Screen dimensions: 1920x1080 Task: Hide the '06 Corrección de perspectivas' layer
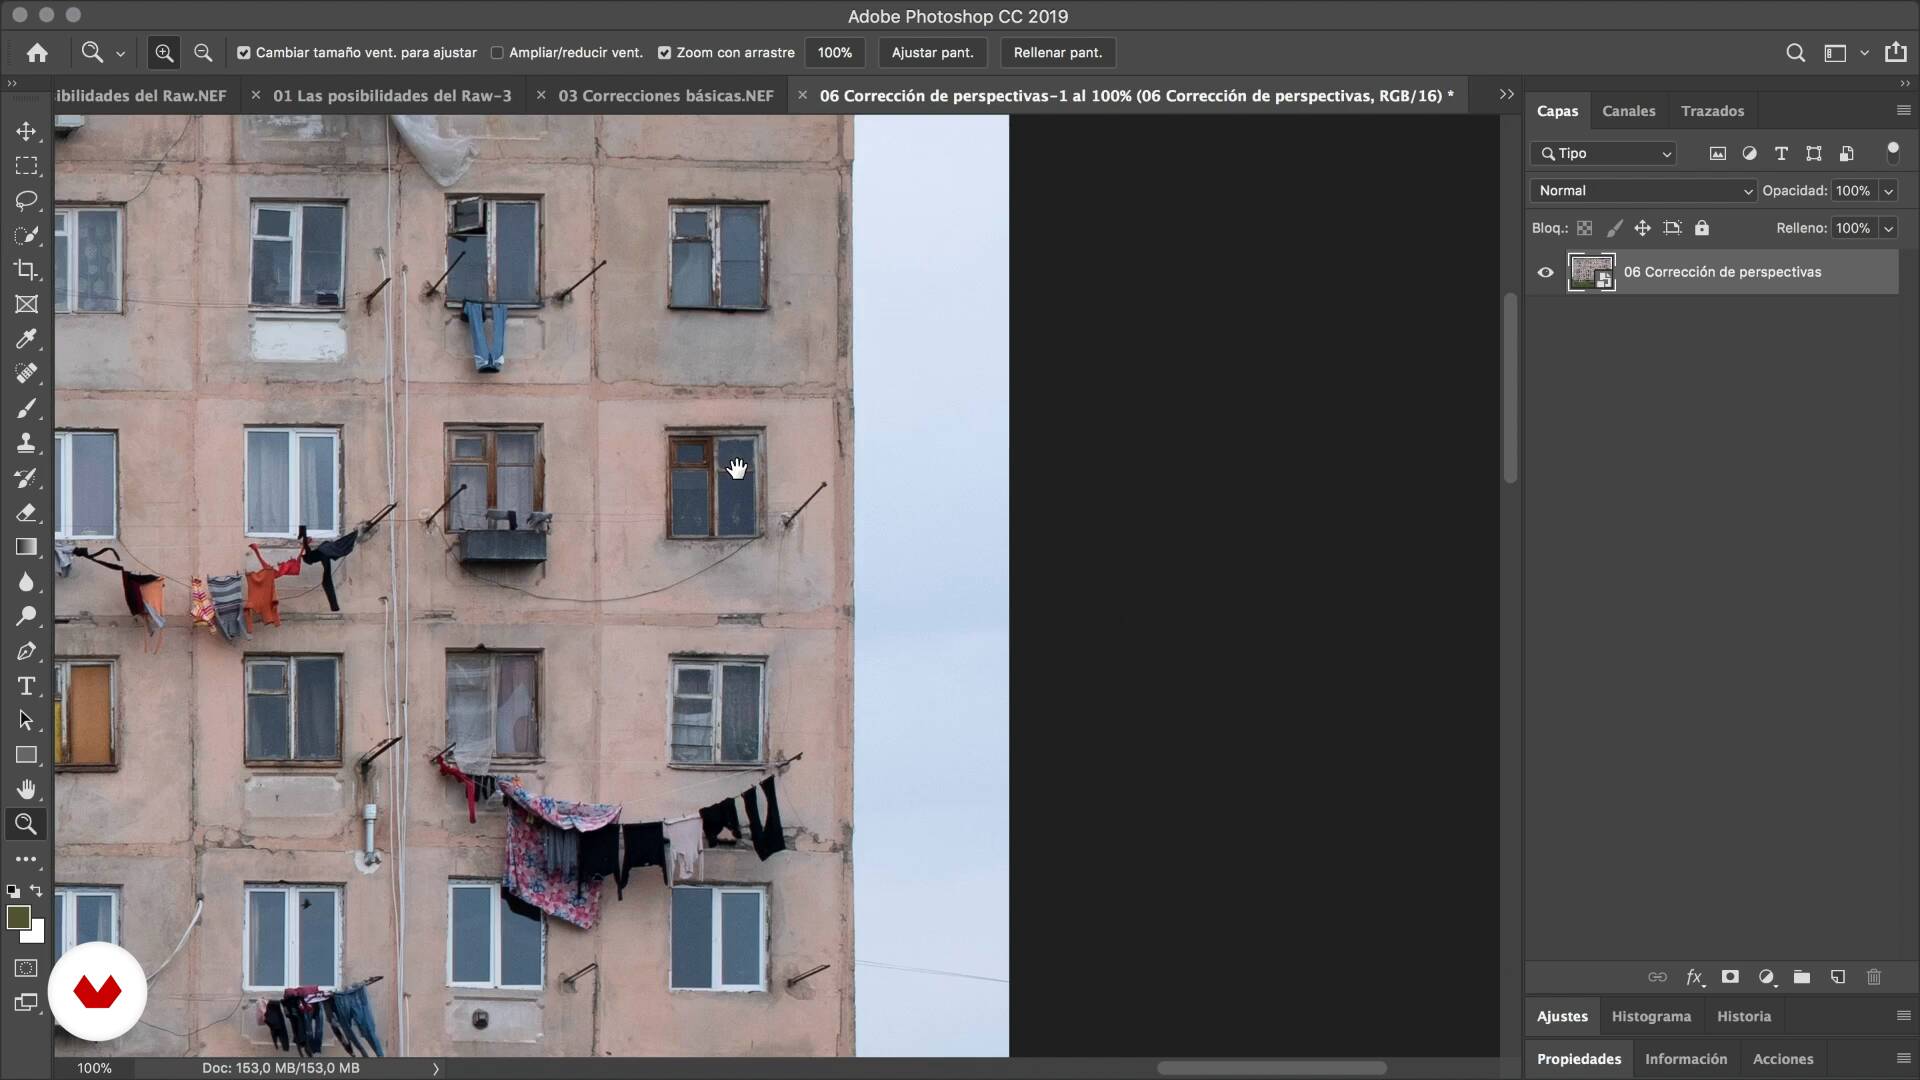point(1546,272)
